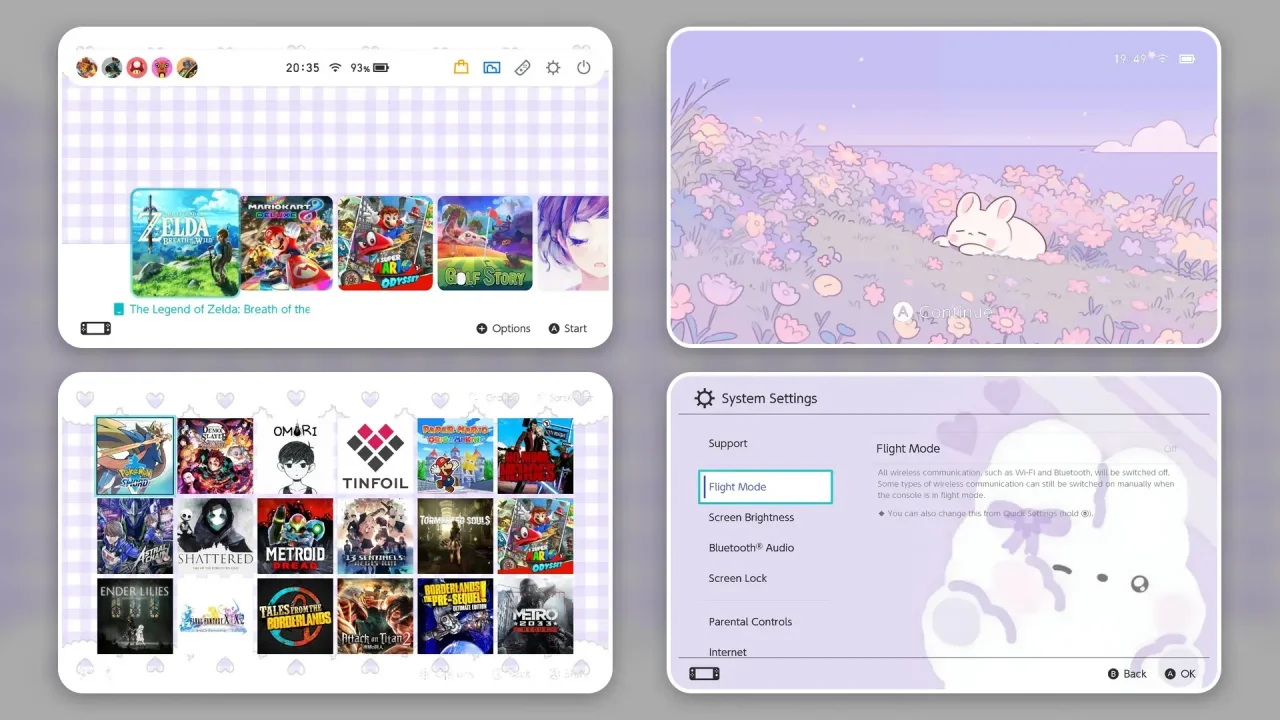Image resolution: width=1280 pixels, height=720 pixels.
Task: Open Shattered in the software grid
Action: point(215,536)
